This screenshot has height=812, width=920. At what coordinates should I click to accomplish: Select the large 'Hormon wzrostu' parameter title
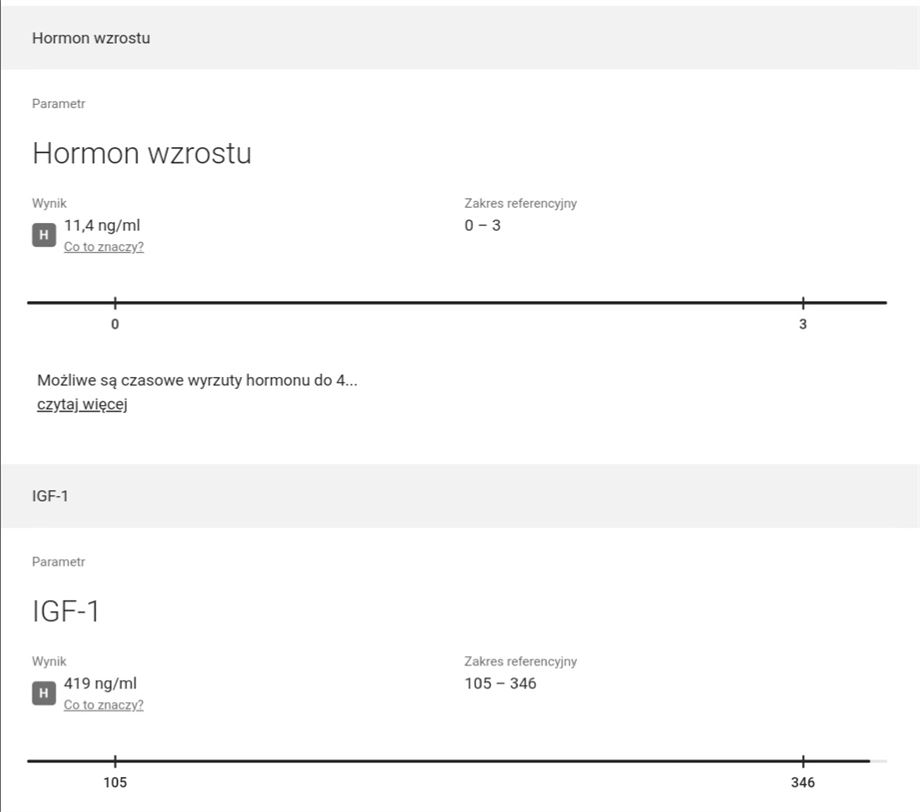[x=142, y=154]
